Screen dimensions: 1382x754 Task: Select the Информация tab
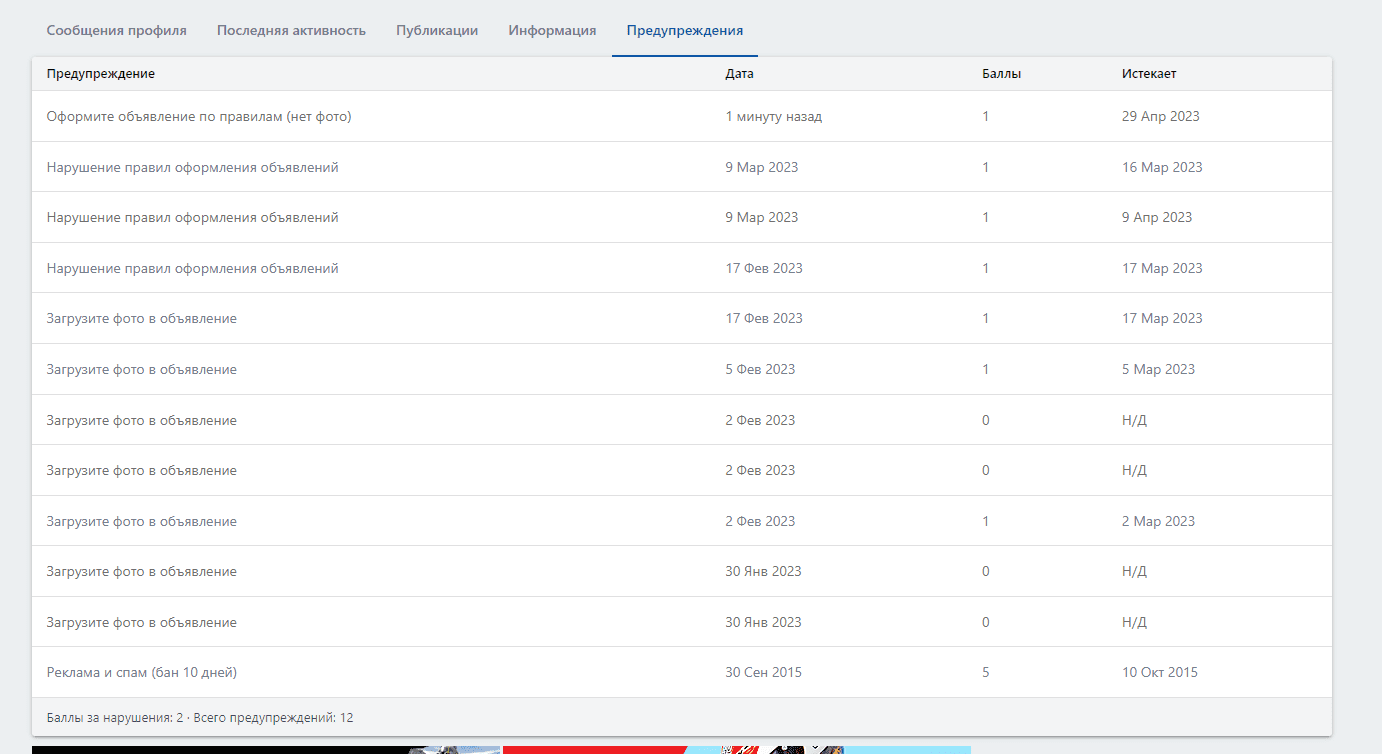(x=552, y=30)
